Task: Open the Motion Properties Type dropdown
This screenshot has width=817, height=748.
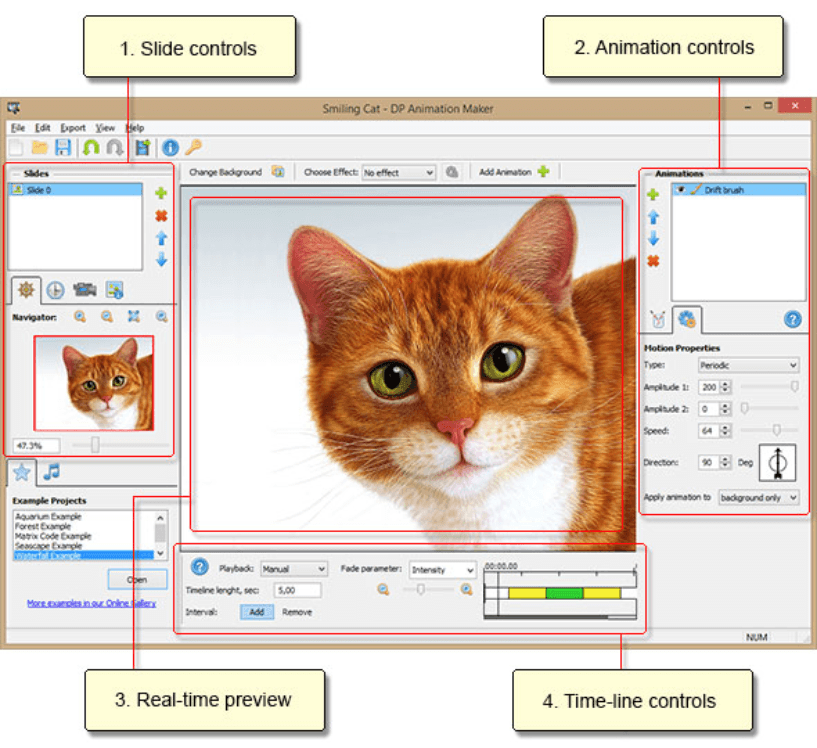Action: pos(749,363)
